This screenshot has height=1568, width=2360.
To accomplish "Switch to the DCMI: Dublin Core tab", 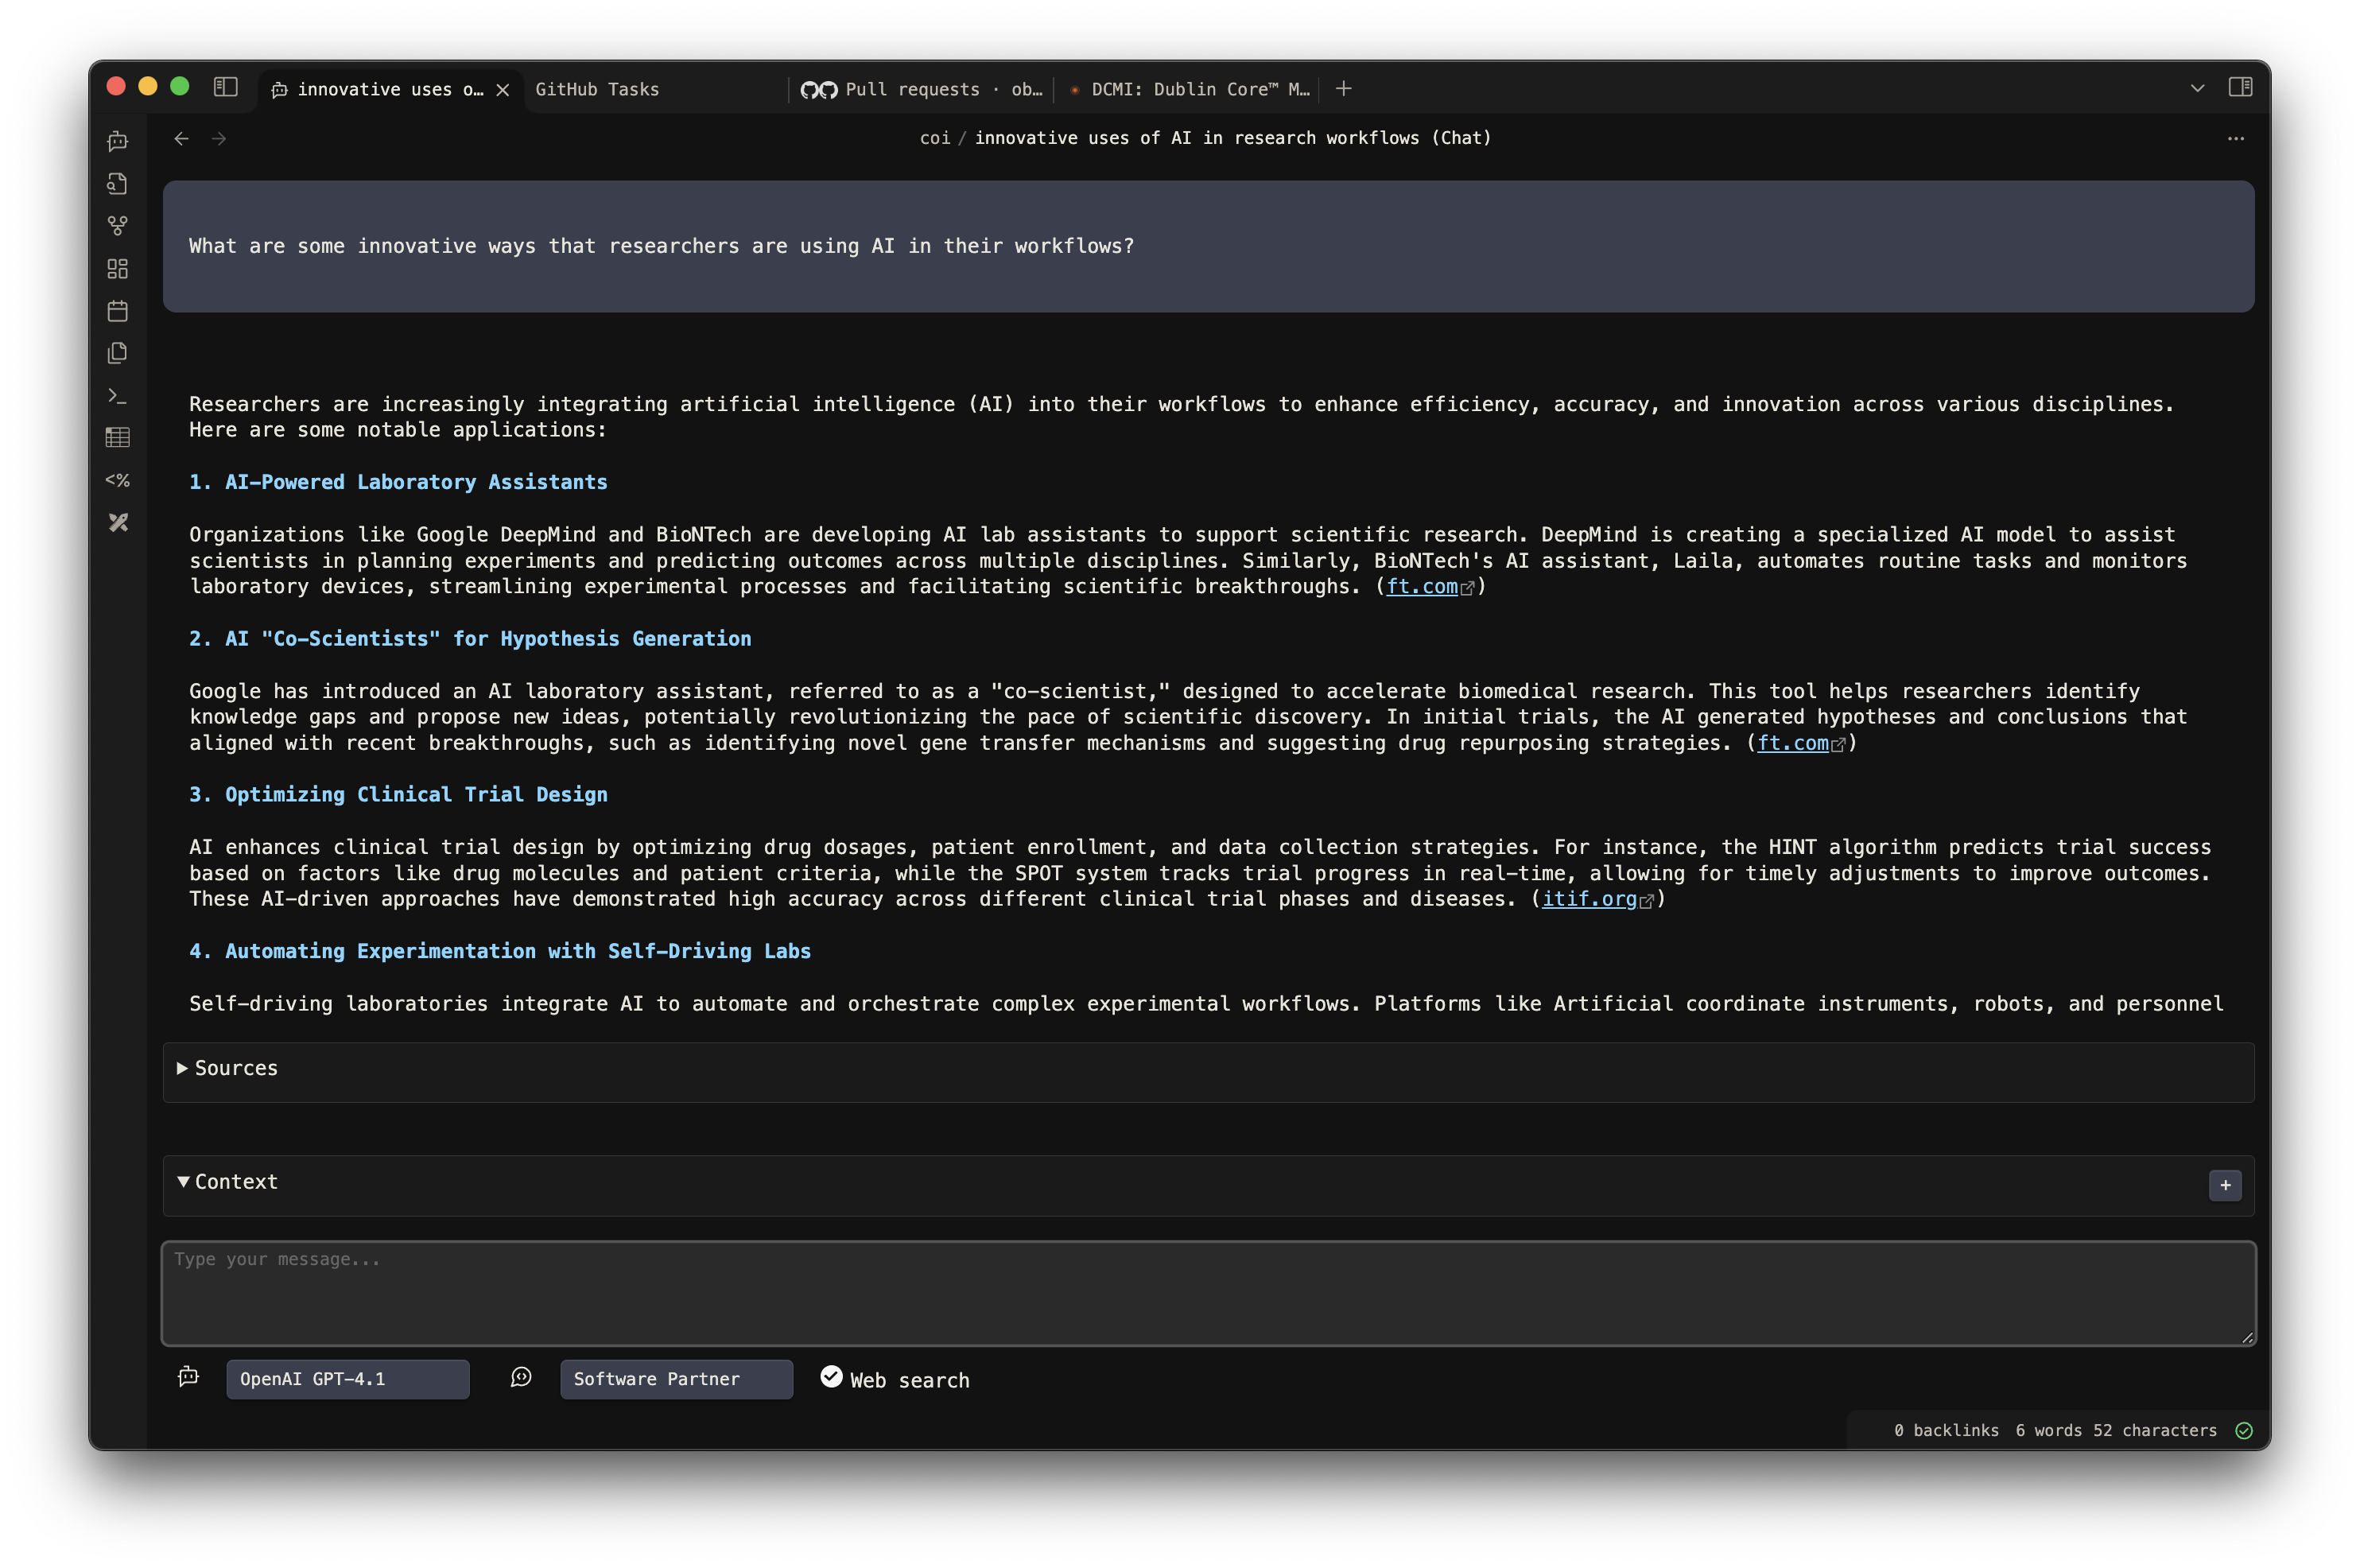I will pyautogui.click(x=1189, y=89).
